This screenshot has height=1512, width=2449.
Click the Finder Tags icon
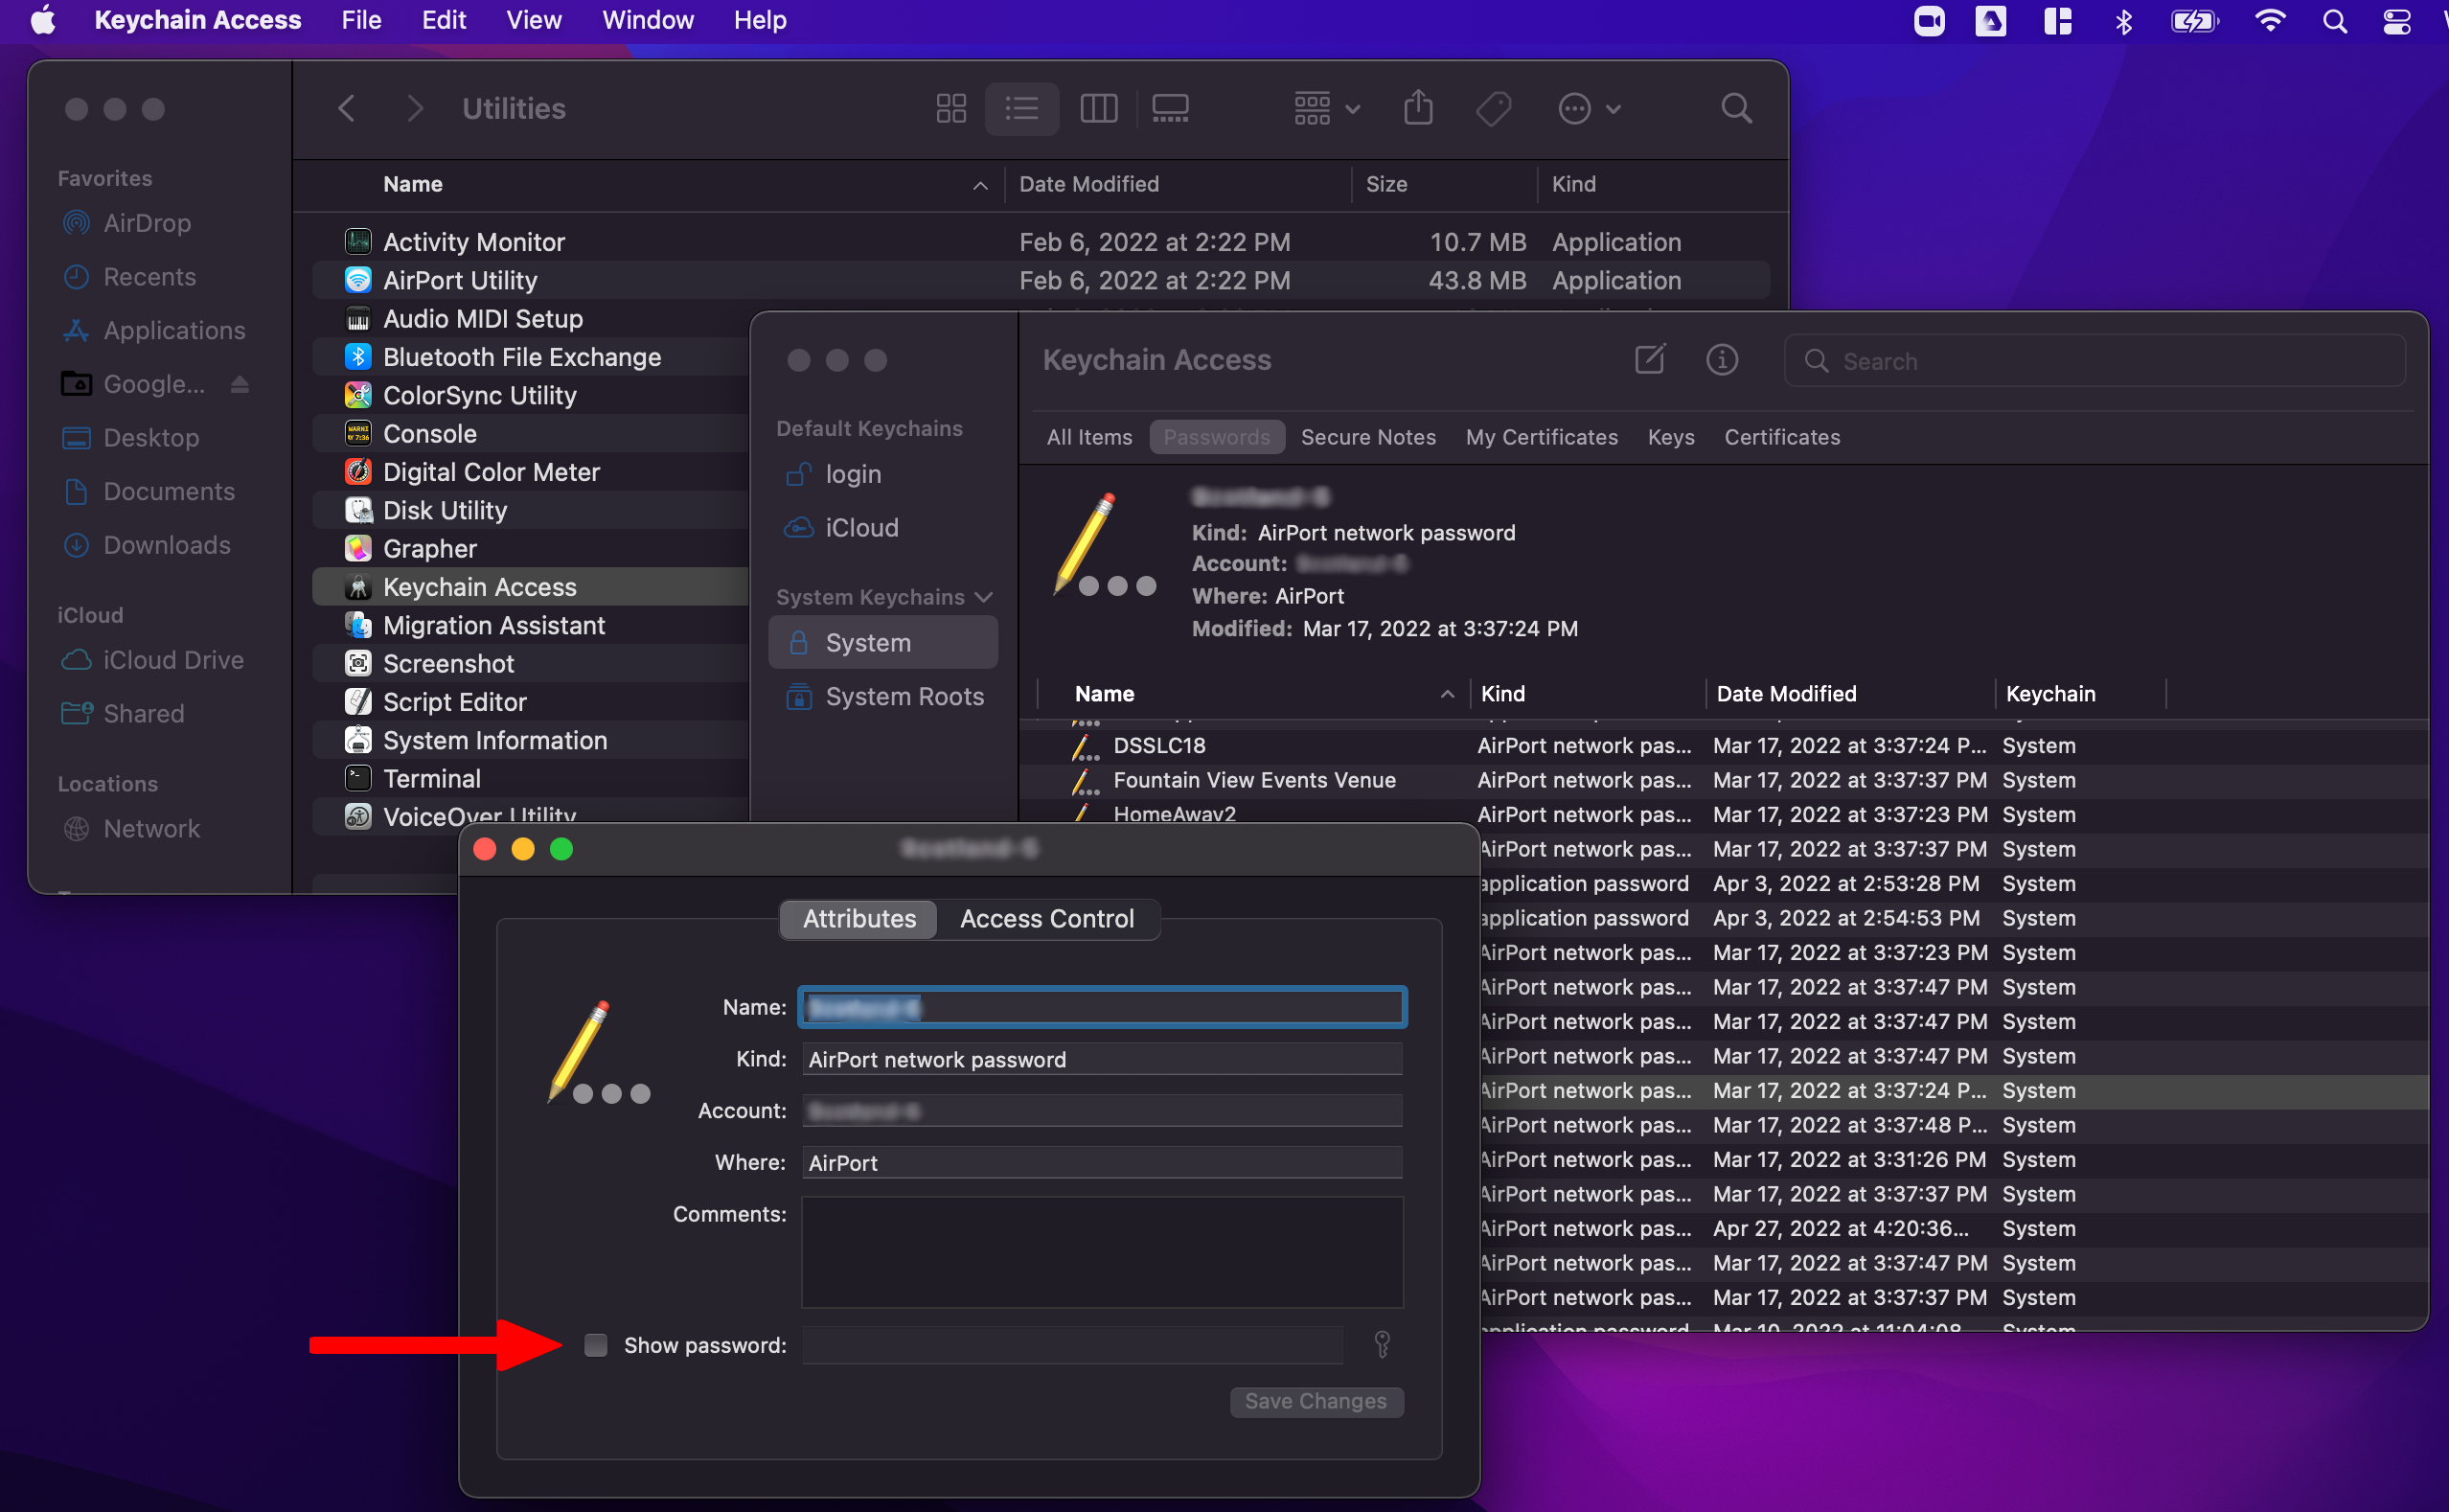(1493, 108)
